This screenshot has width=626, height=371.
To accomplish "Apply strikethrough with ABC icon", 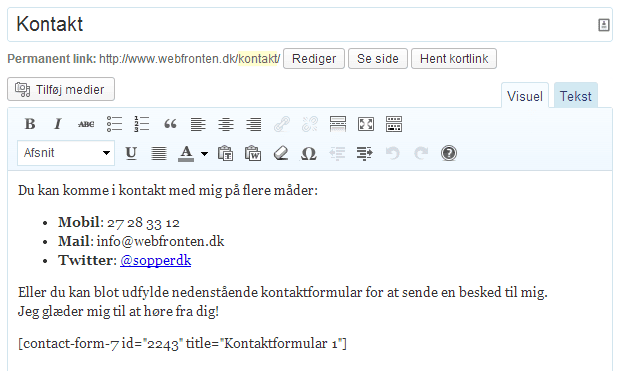I will 86,124.
